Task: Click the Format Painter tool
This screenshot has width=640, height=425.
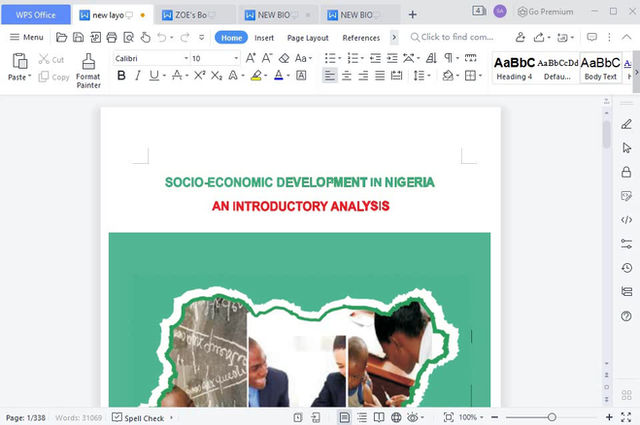Action: (x=88, y=69)
